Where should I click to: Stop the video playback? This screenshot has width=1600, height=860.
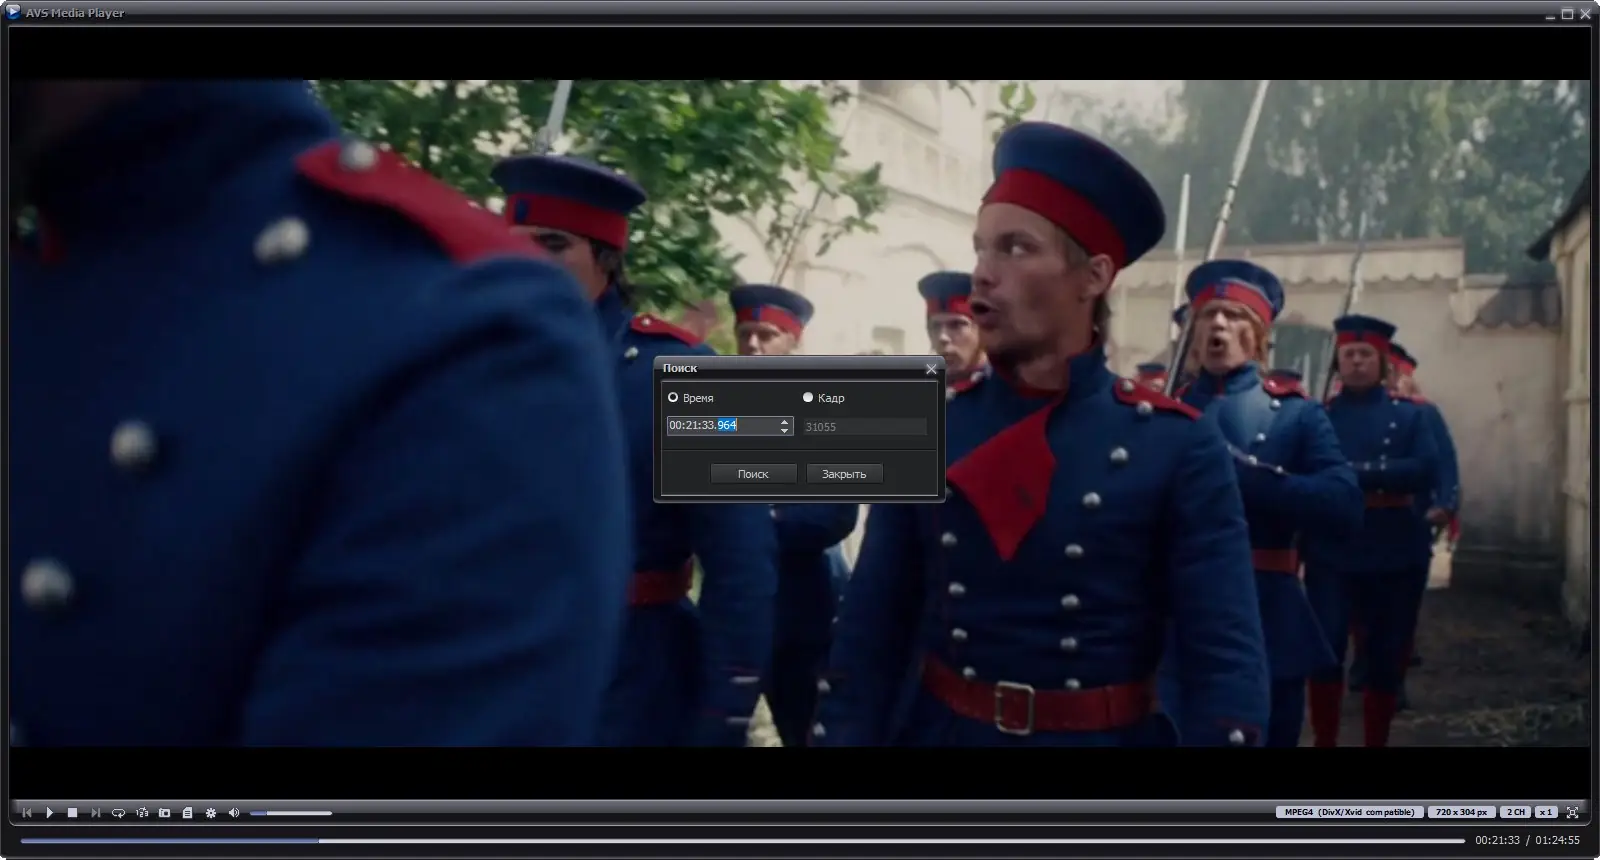[x=73, y=813]
